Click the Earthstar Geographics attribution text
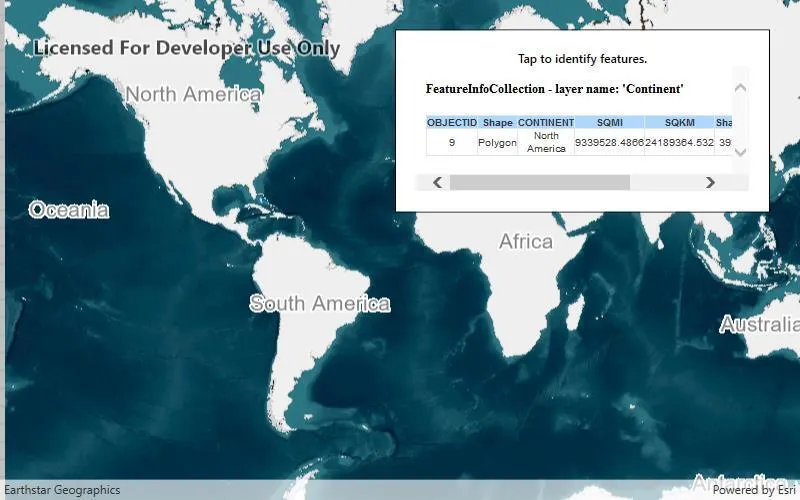Screen dimensions: 800x500 pos(62,490)
